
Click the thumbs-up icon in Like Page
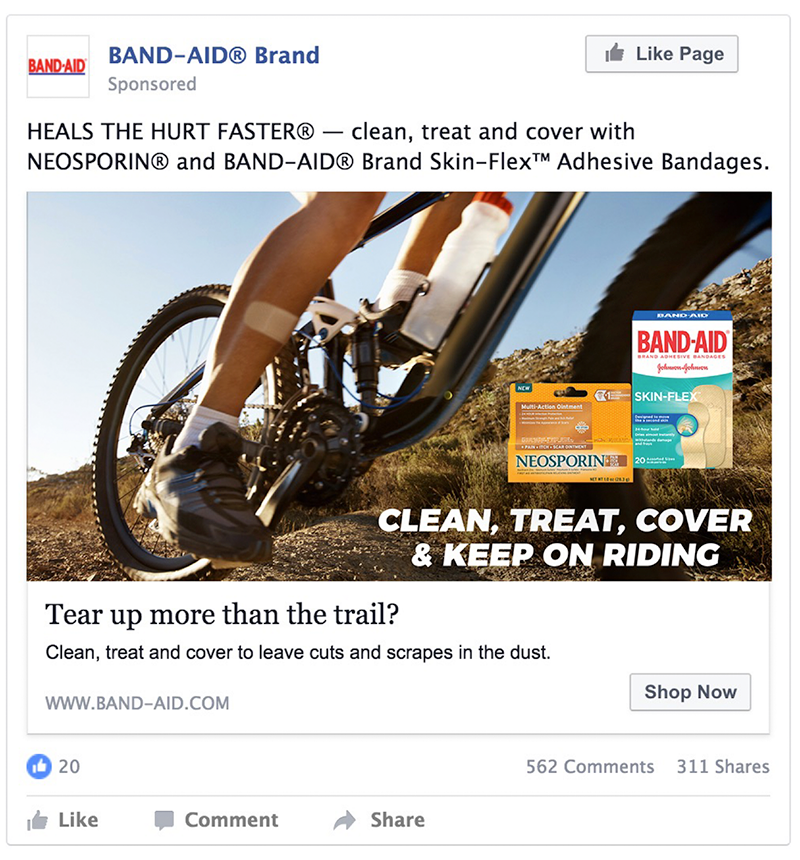tap(615, 53)
